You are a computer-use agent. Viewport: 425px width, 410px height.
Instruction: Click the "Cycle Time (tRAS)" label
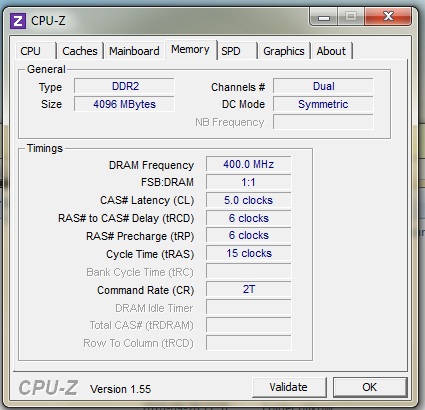coord(150,254)
